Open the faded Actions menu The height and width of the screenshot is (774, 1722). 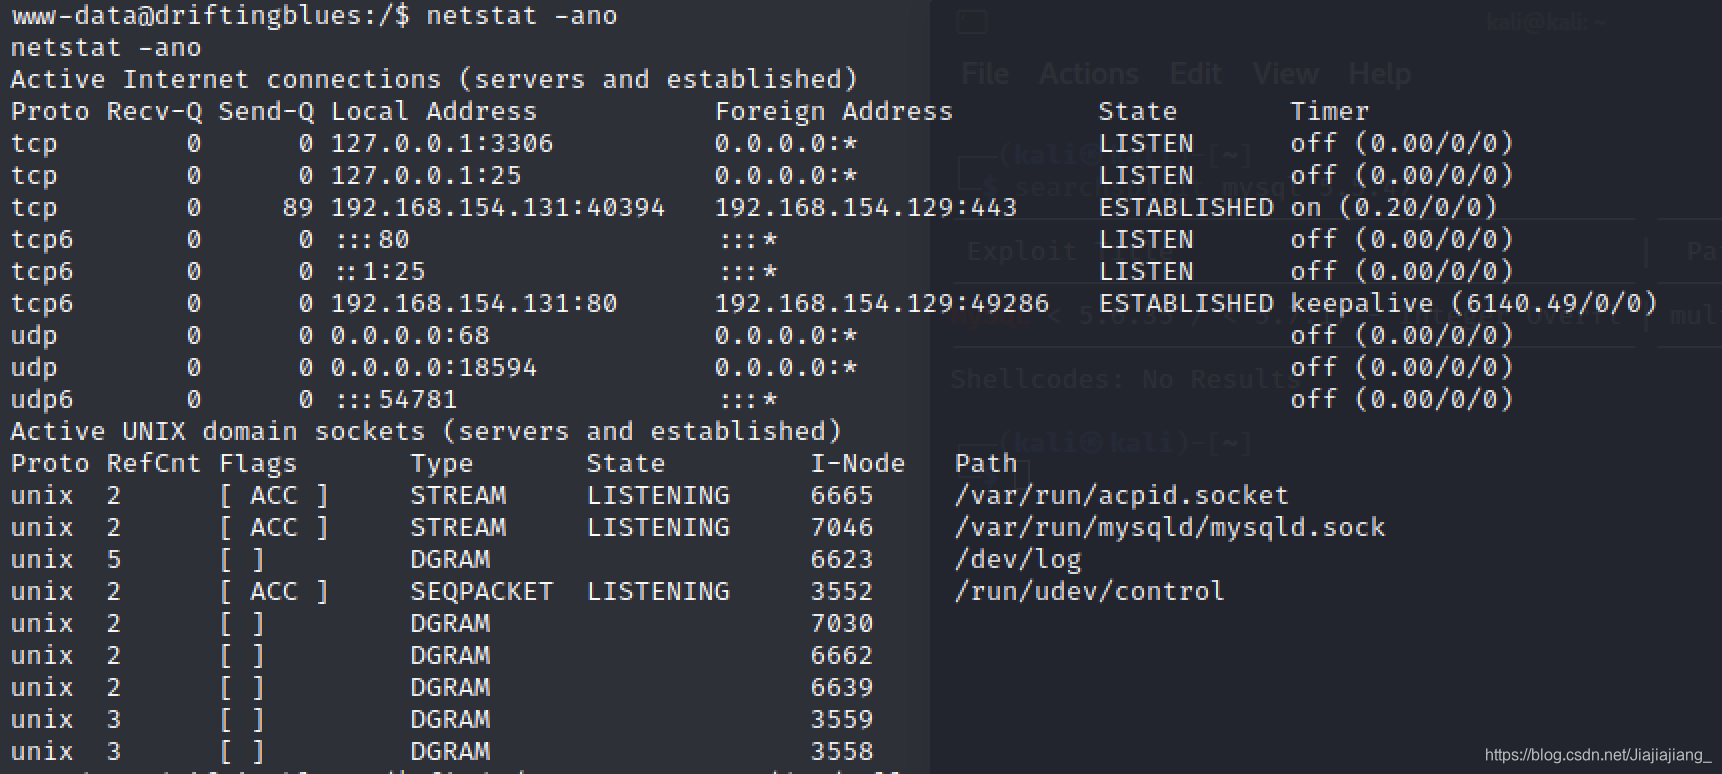pos(1089,74)
